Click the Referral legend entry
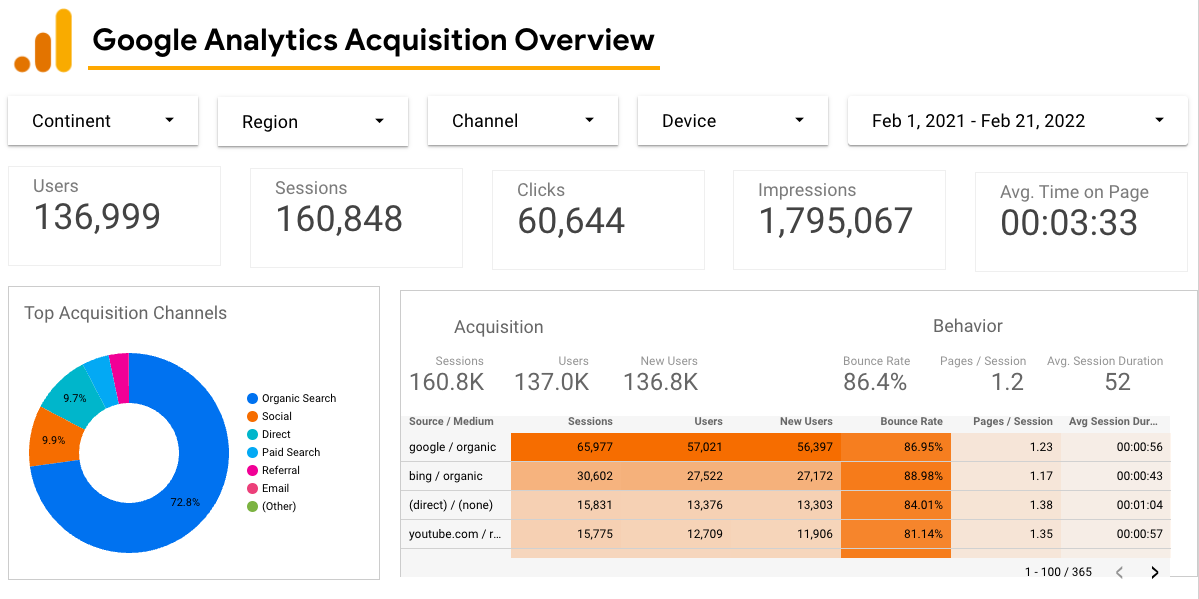 point(273,470)
